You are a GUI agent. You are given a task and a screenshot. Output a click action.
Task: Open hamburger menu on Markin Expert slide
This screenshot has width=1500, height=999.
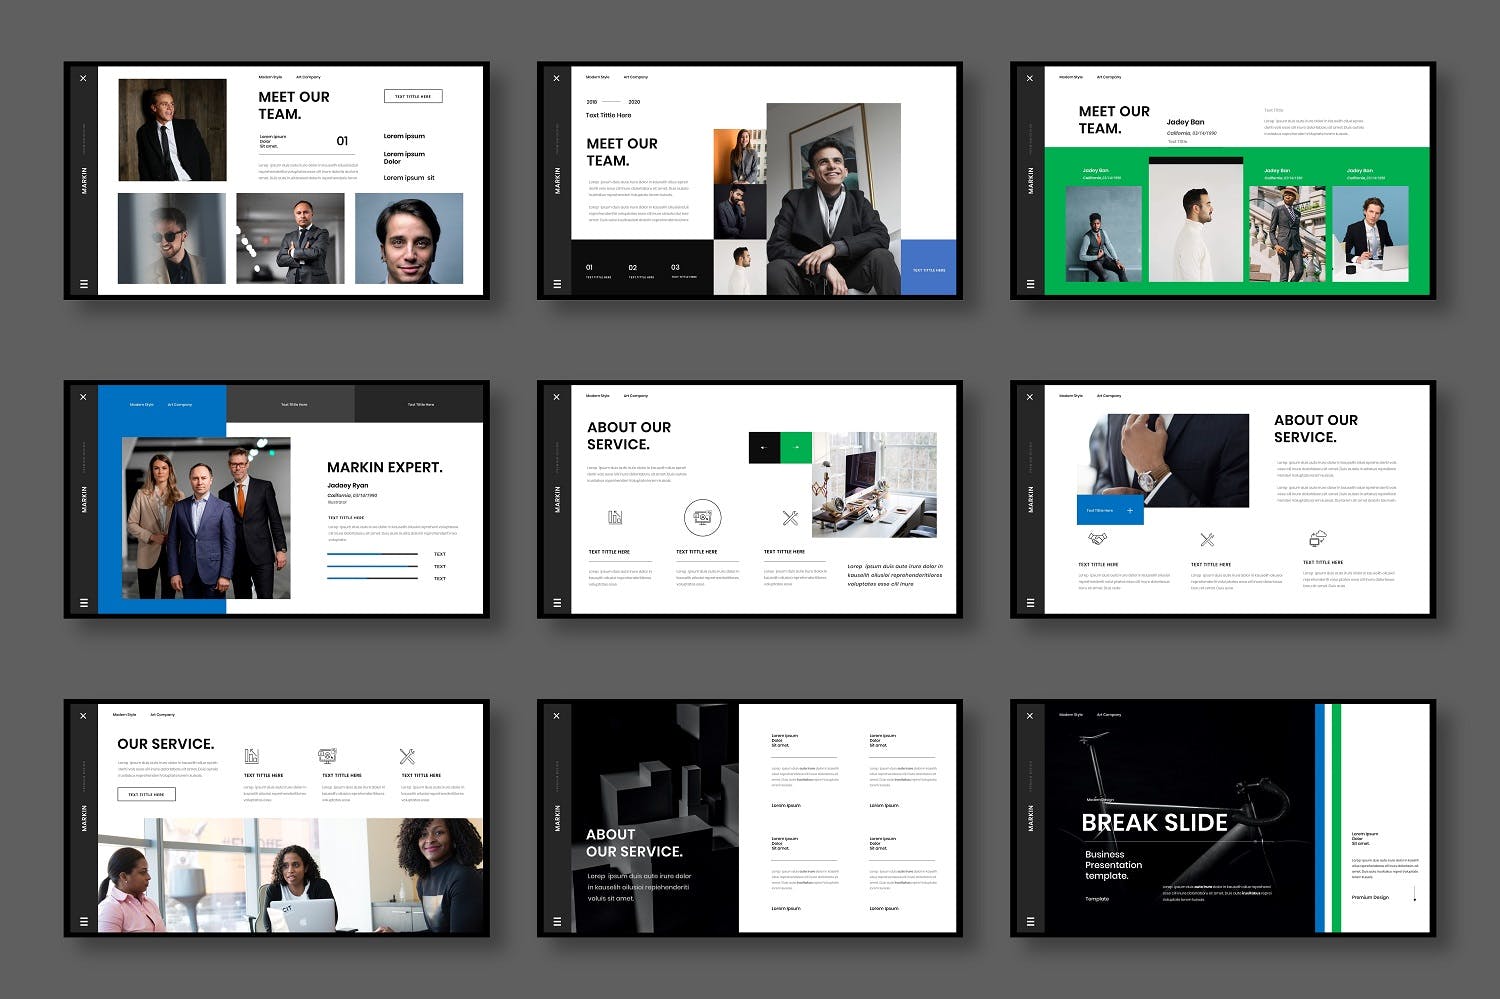point(83,603)
